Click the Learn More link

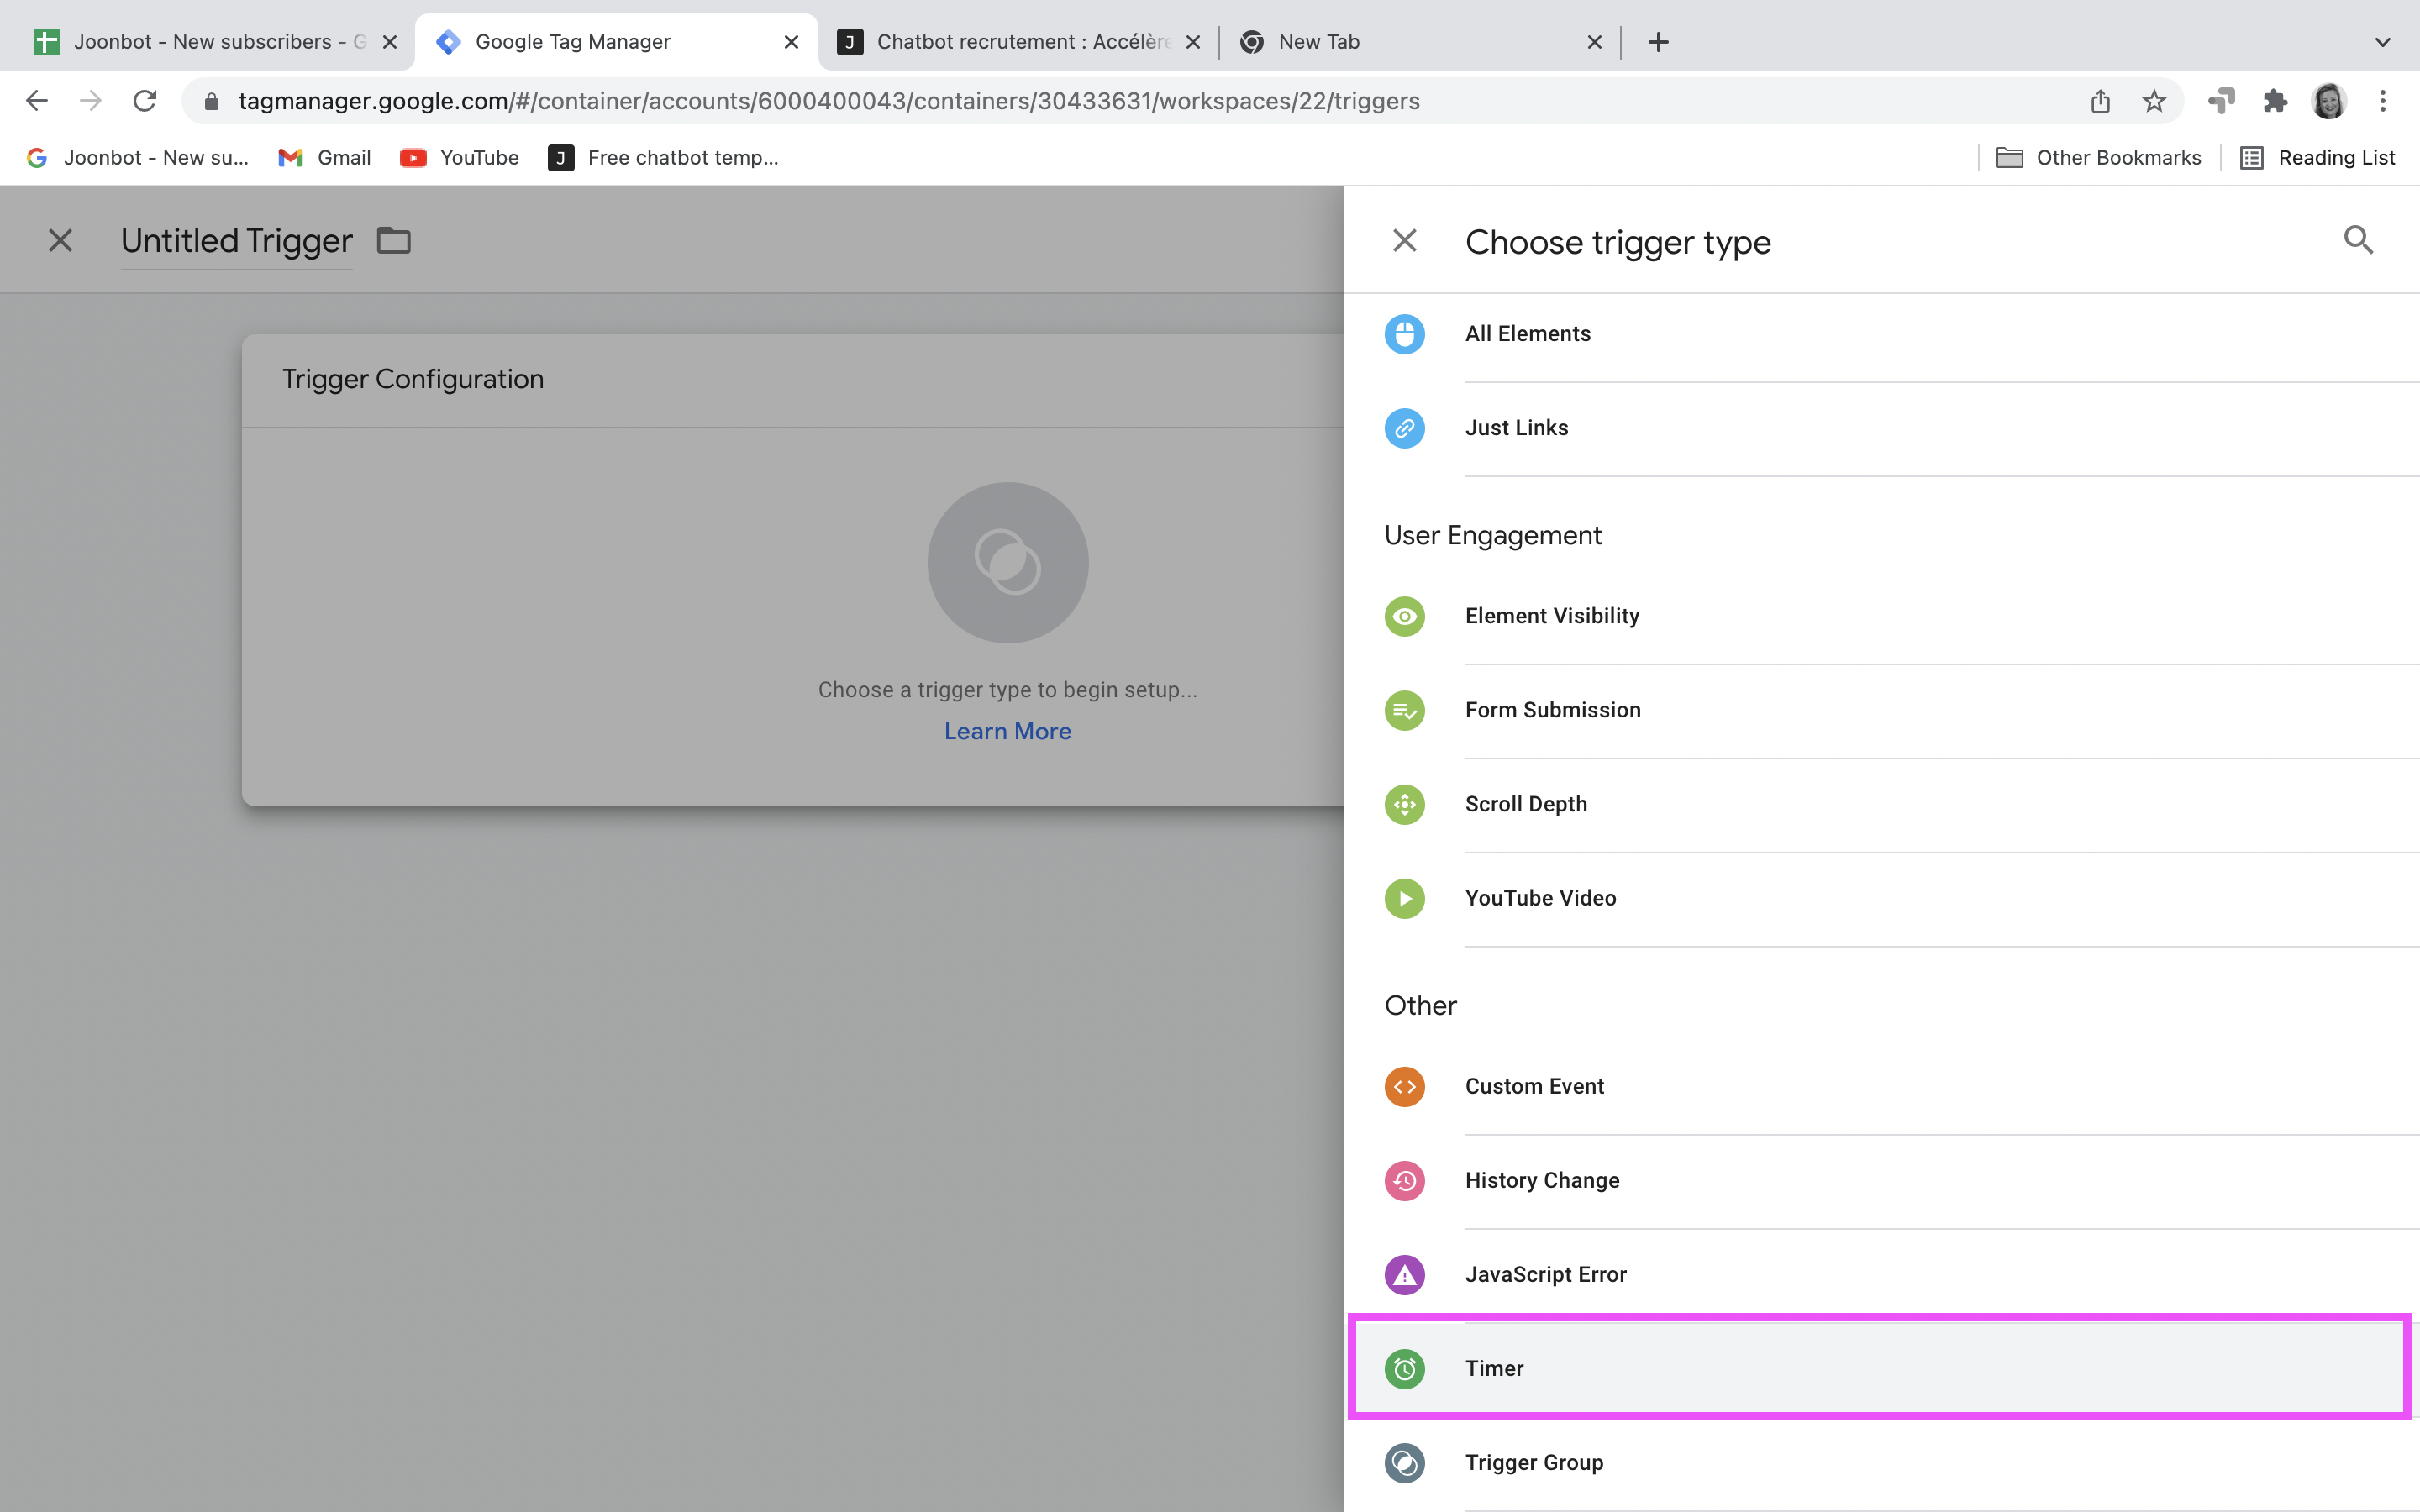coord(1007,731)
